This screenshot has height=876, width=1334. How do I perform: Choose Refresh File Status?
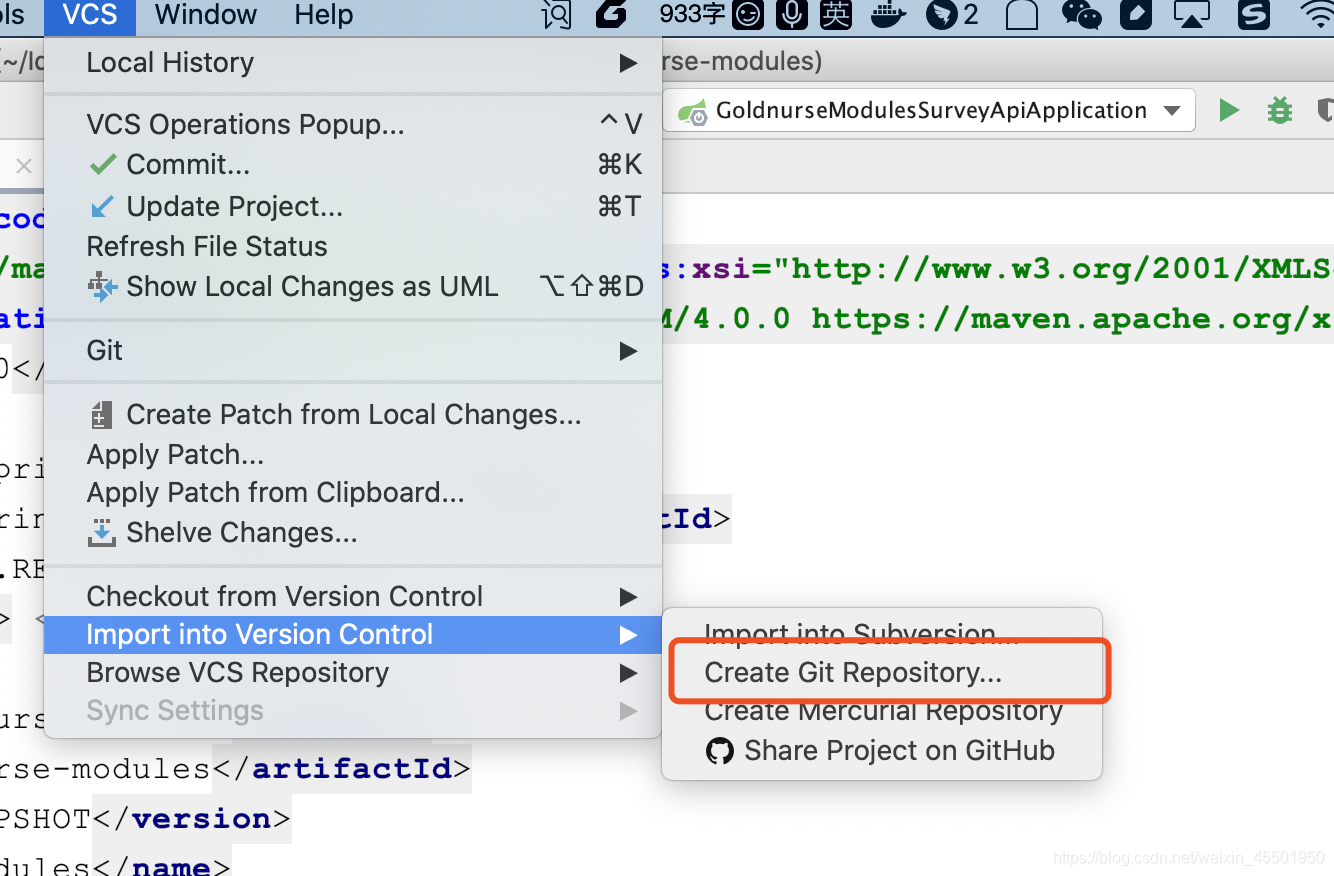point(352,246)
